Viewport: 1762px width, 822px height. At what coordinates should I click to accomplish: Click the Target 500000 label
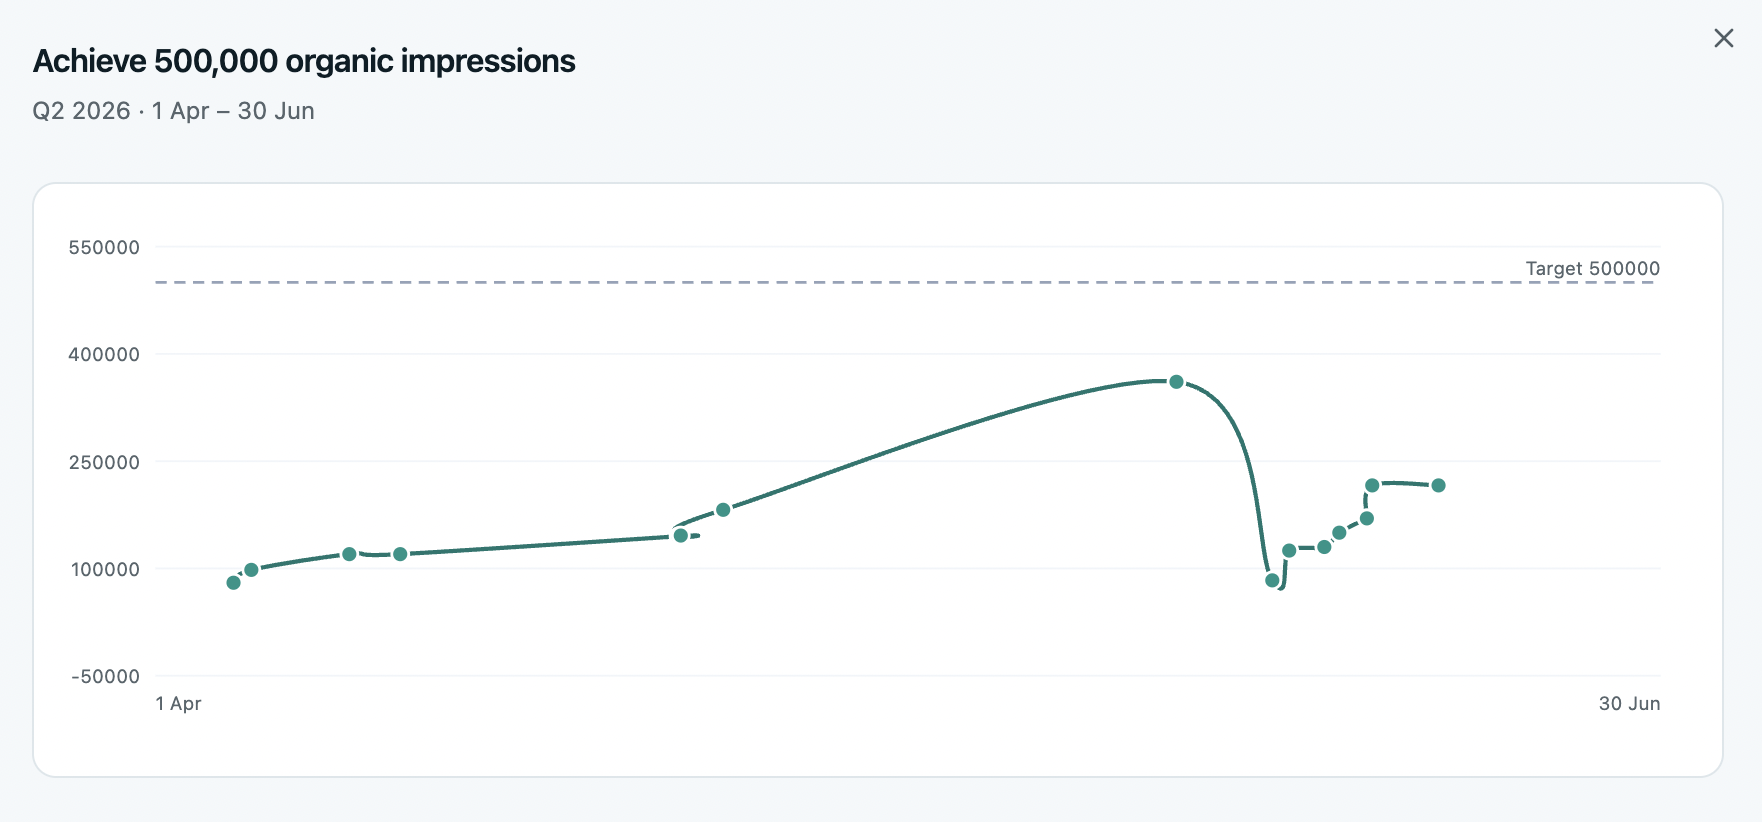pos(1592,268)
